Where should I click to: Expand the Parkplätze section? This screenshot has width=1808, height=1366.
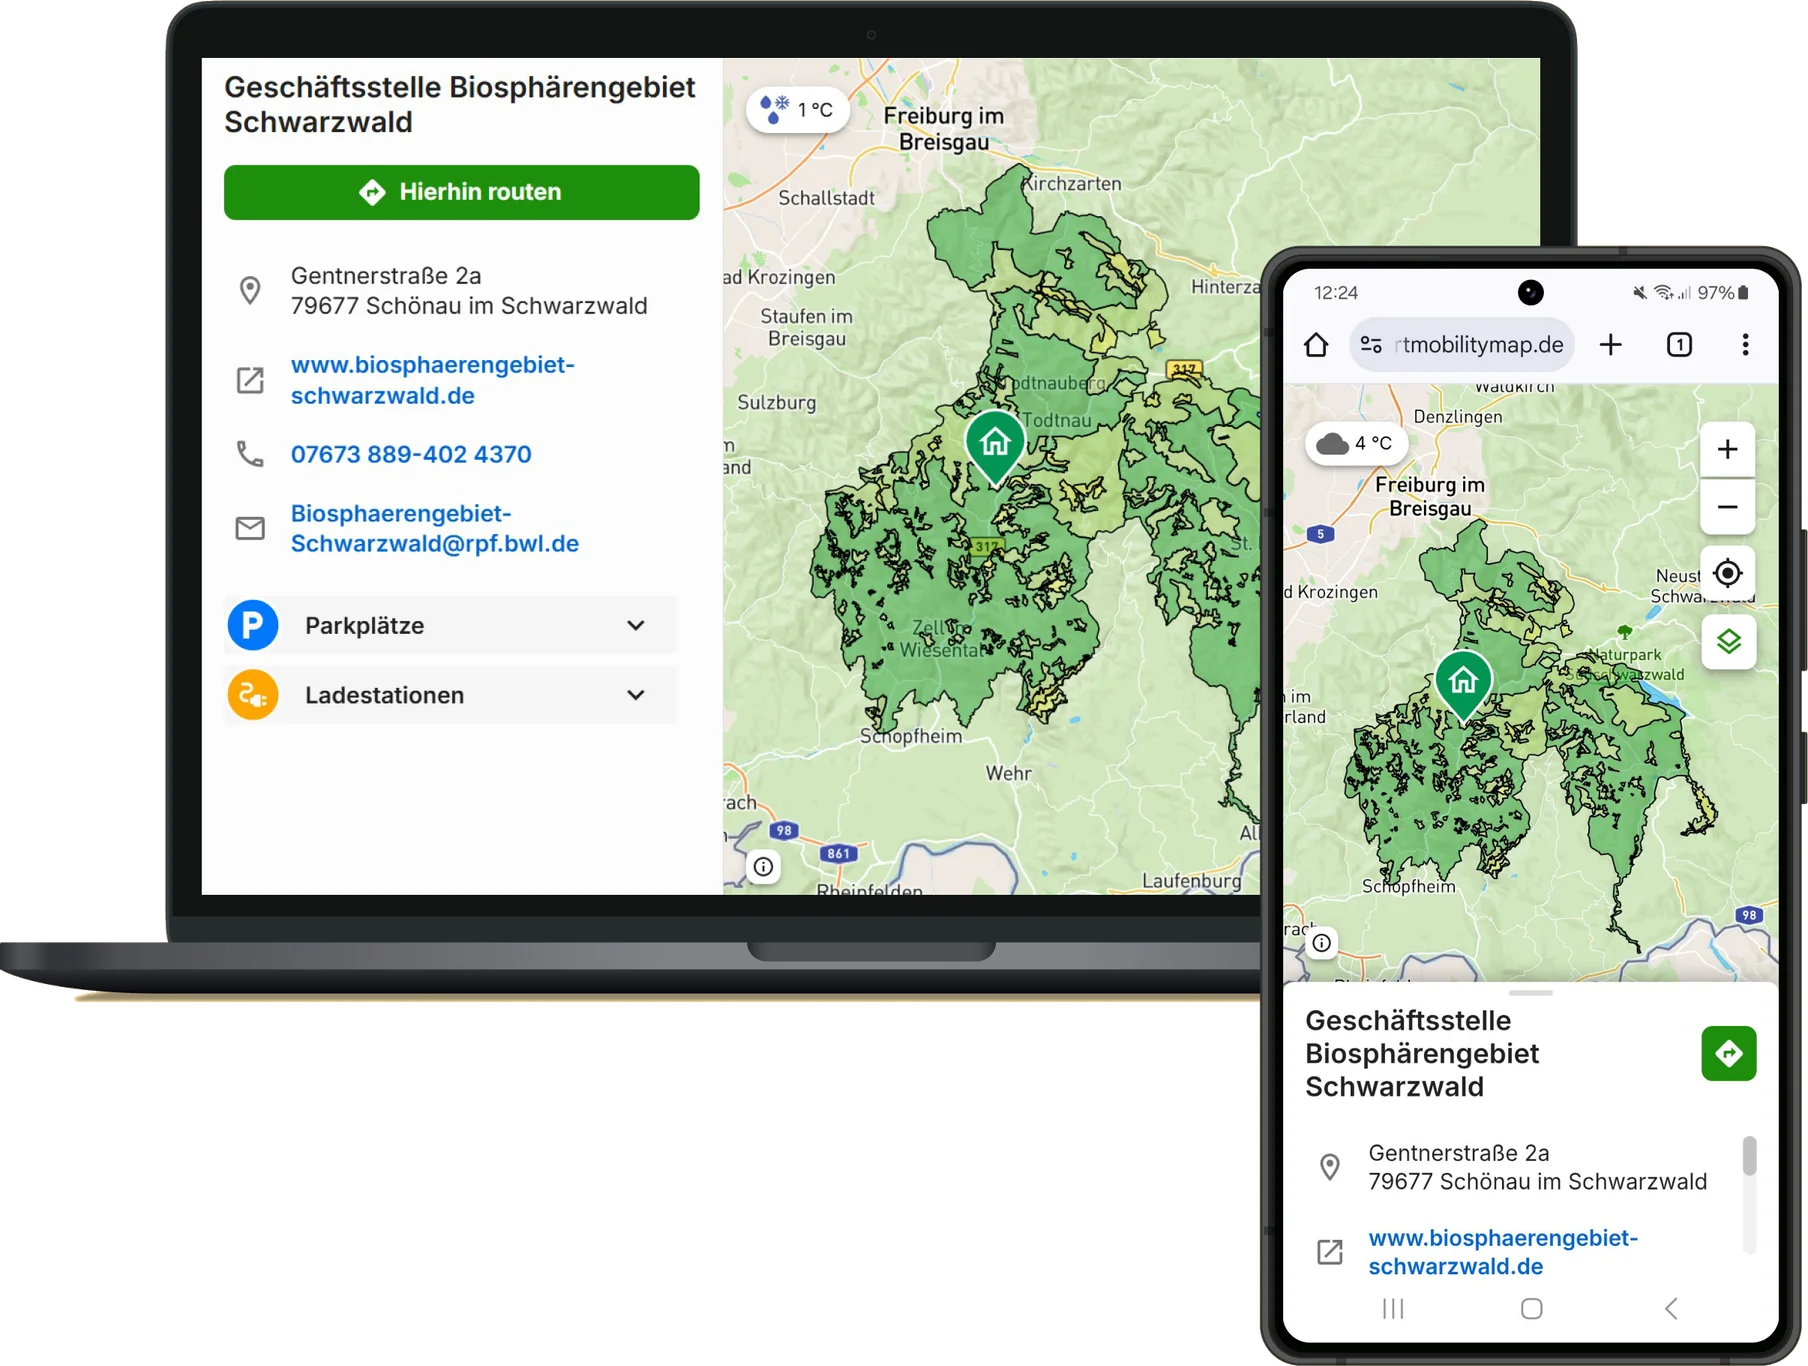[x=450, y=625]
